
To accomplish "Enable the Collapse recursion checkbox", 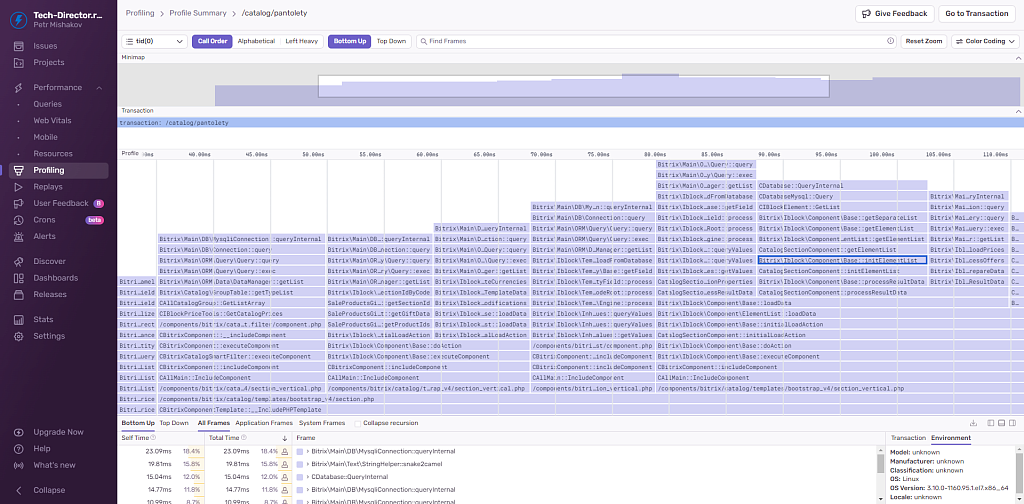I will (359, 424).
